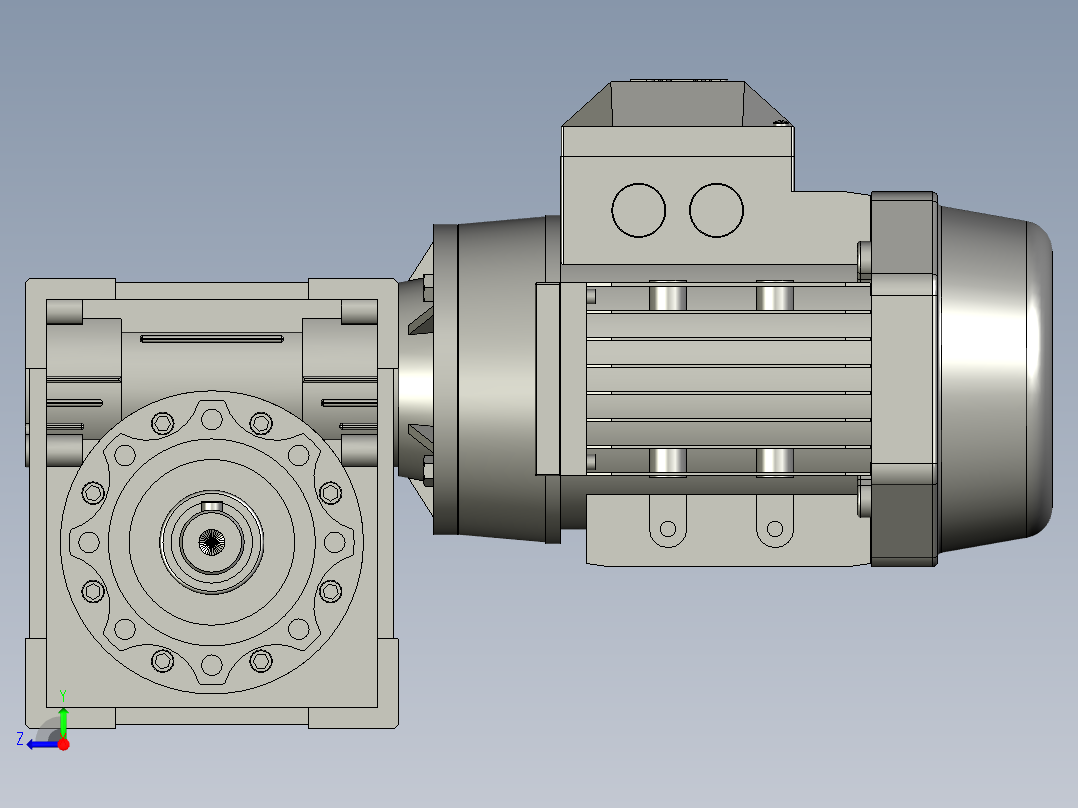Click the green Y axis arrow of triad
Image resolution: width=1078 pixels, height=808 pixels.
(63, 721)
